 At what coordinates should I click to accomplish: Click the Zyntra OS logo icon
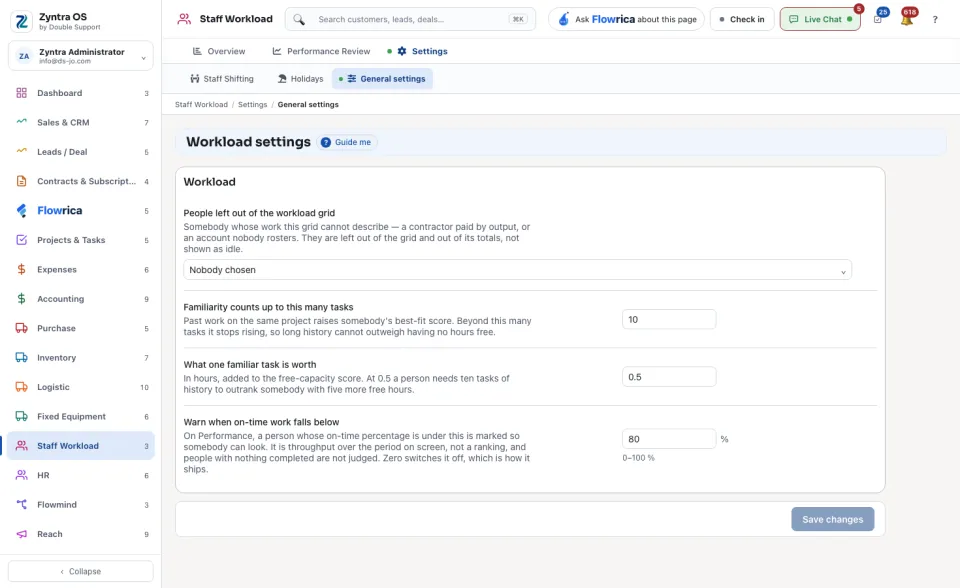(x=21, y=21)
